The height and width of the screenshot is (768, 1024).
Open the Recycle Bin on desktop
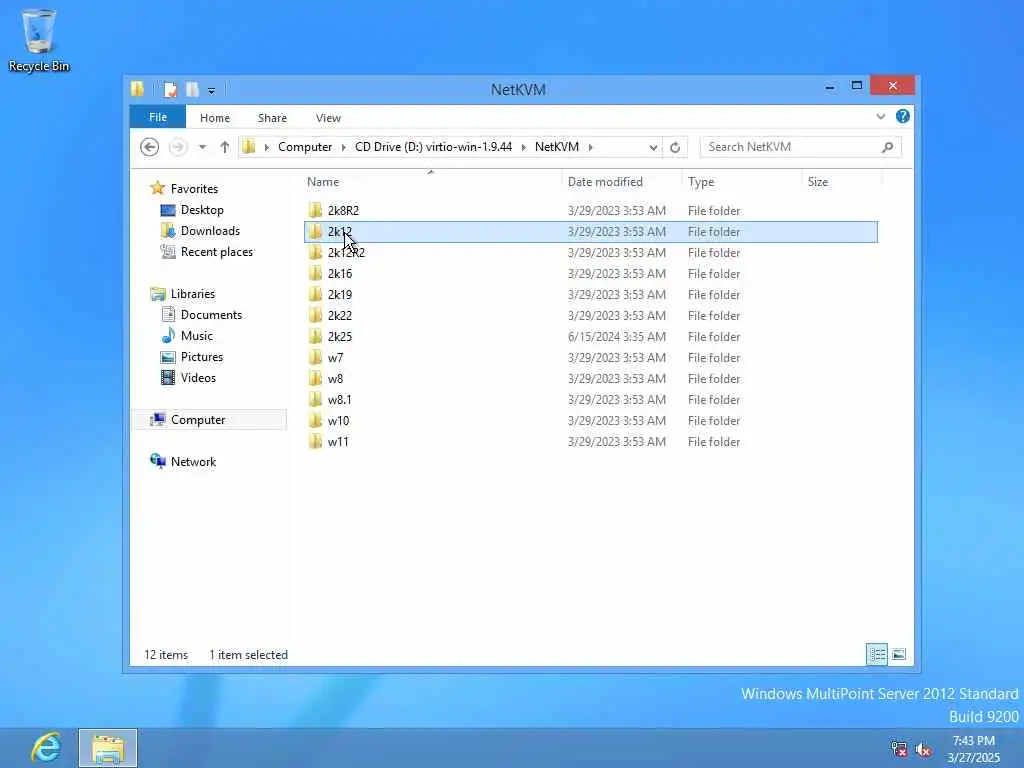(39, 39)
